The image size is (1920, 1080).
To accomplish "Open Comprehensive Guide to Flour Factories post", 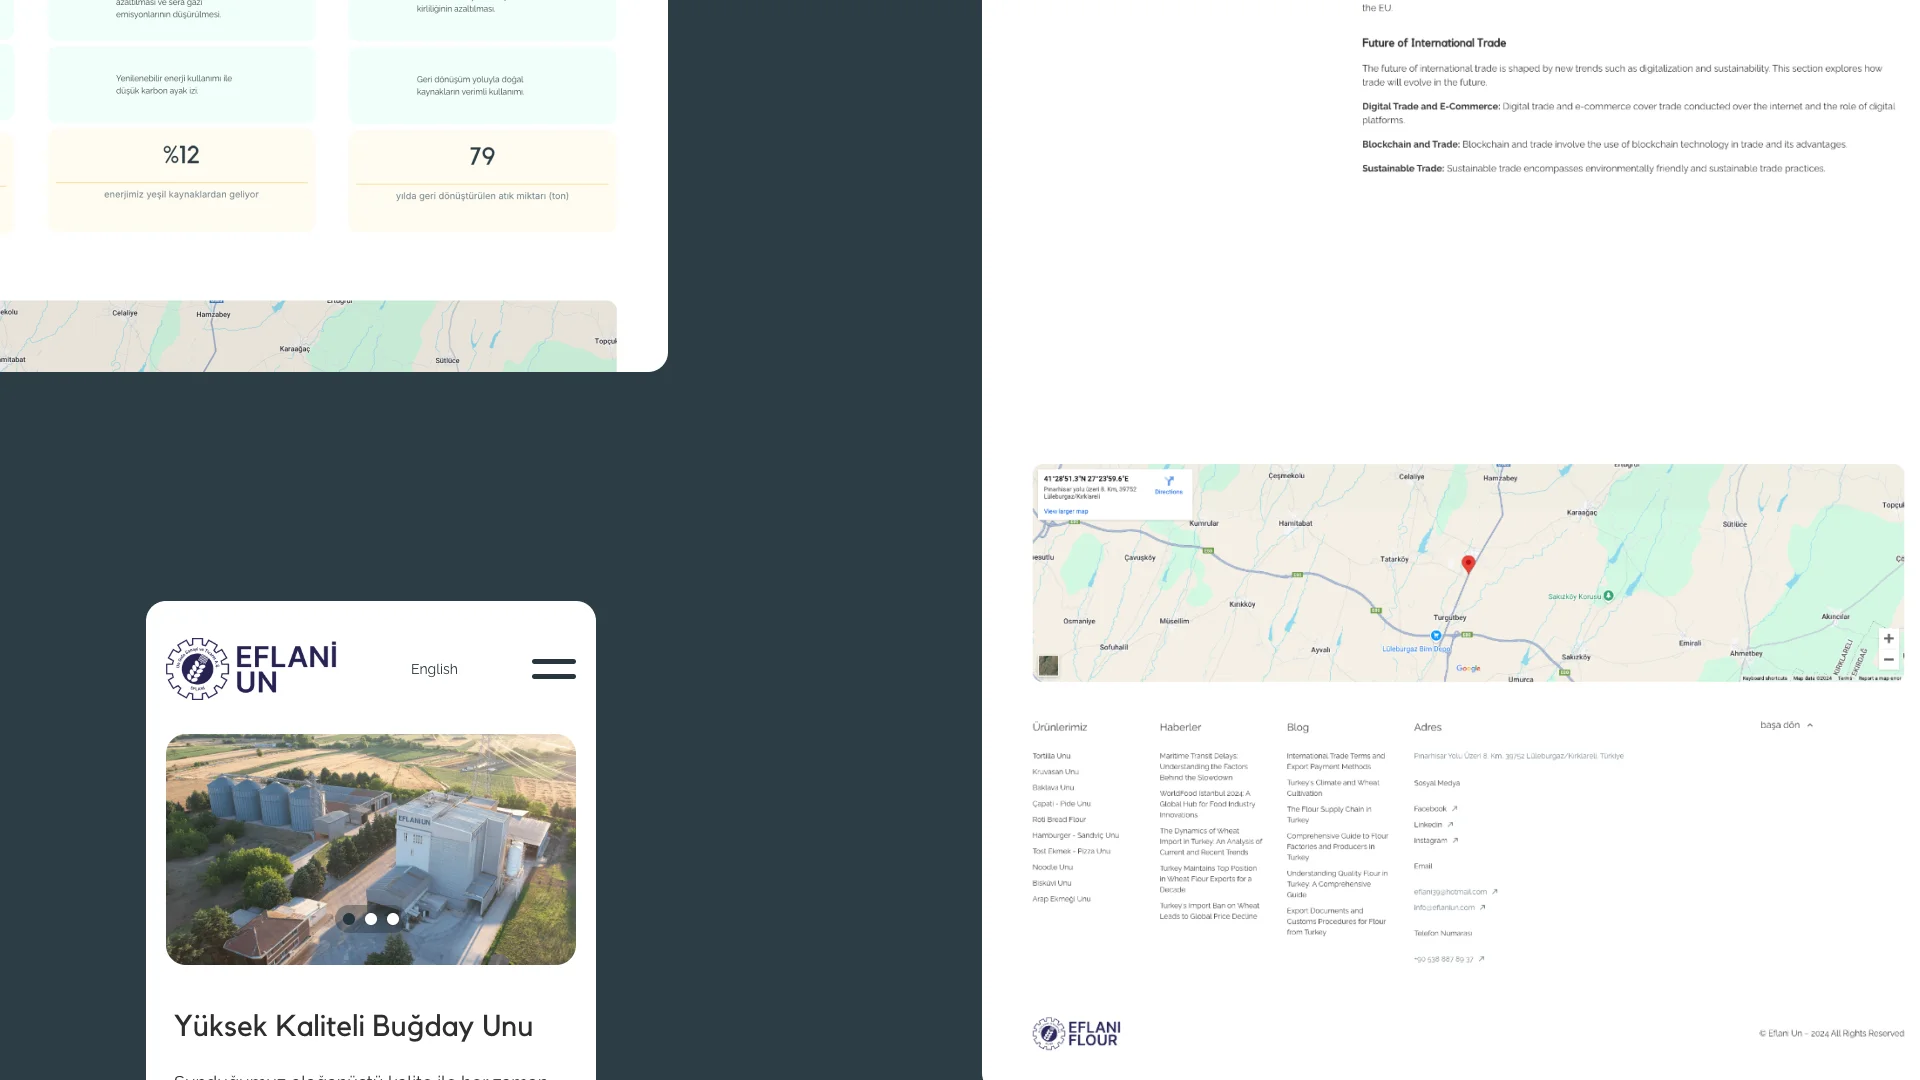I will (x=1337, y=847).
